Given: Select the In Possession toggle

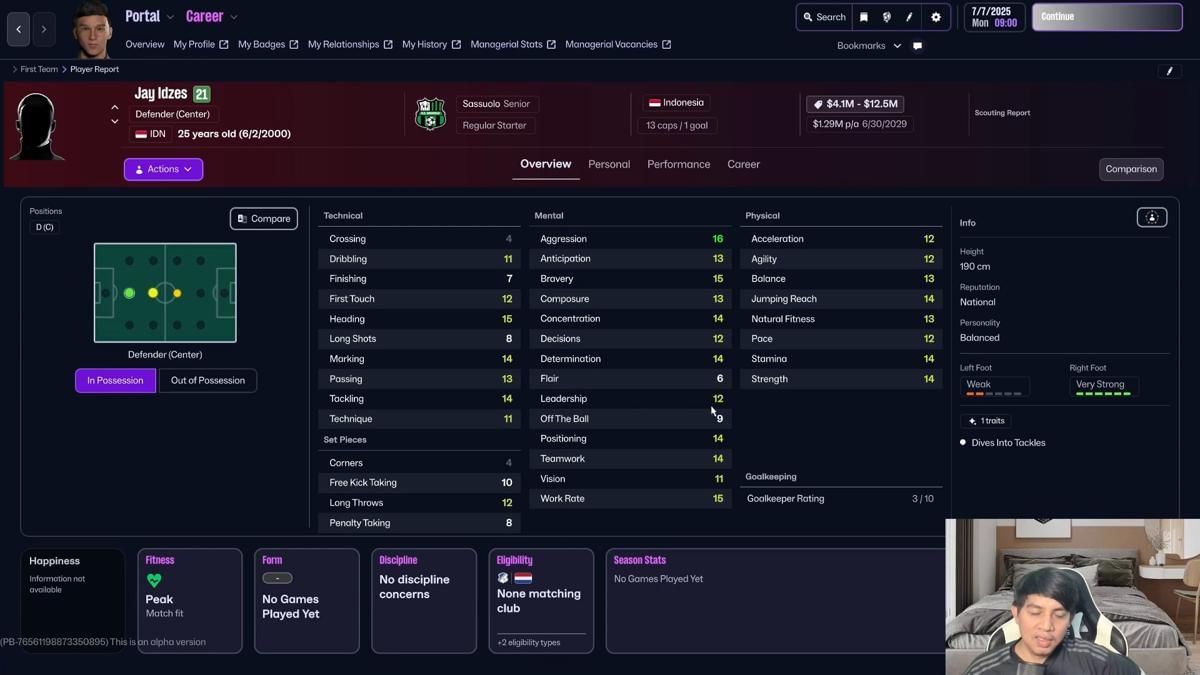Looking at the screenshot, I should coord(115,381).
